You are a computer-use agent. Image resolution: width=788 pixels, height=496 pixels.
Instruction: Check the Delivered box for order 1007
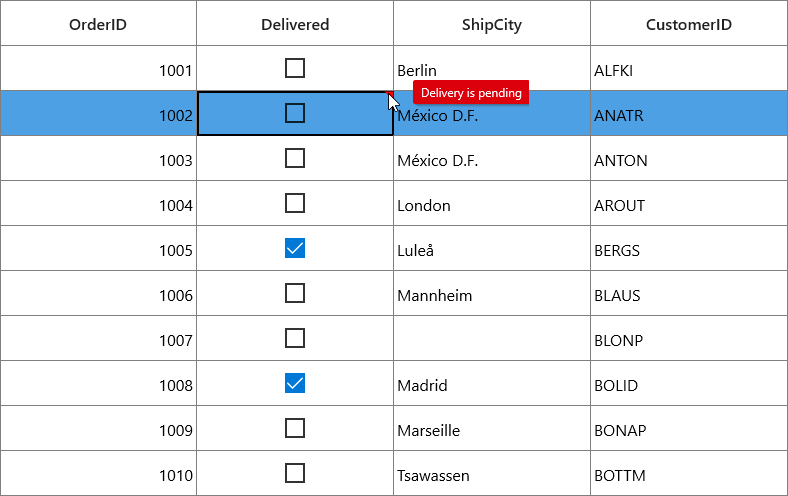pos(294,338)
